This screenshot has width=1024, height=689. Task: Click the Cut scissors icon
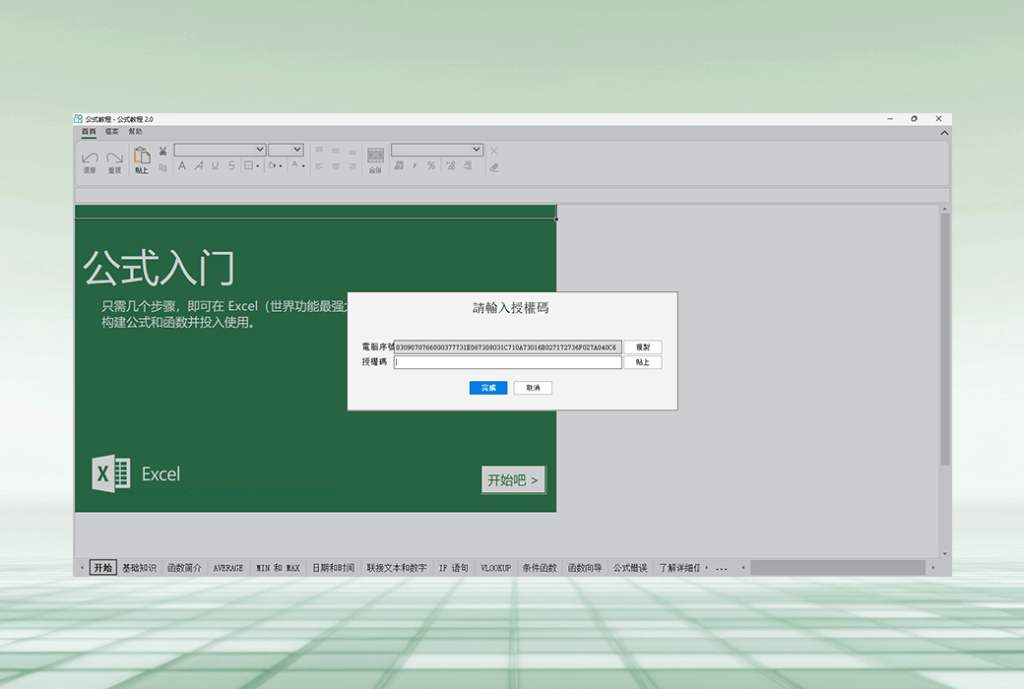pyautogui.click(x=162, y=150)
